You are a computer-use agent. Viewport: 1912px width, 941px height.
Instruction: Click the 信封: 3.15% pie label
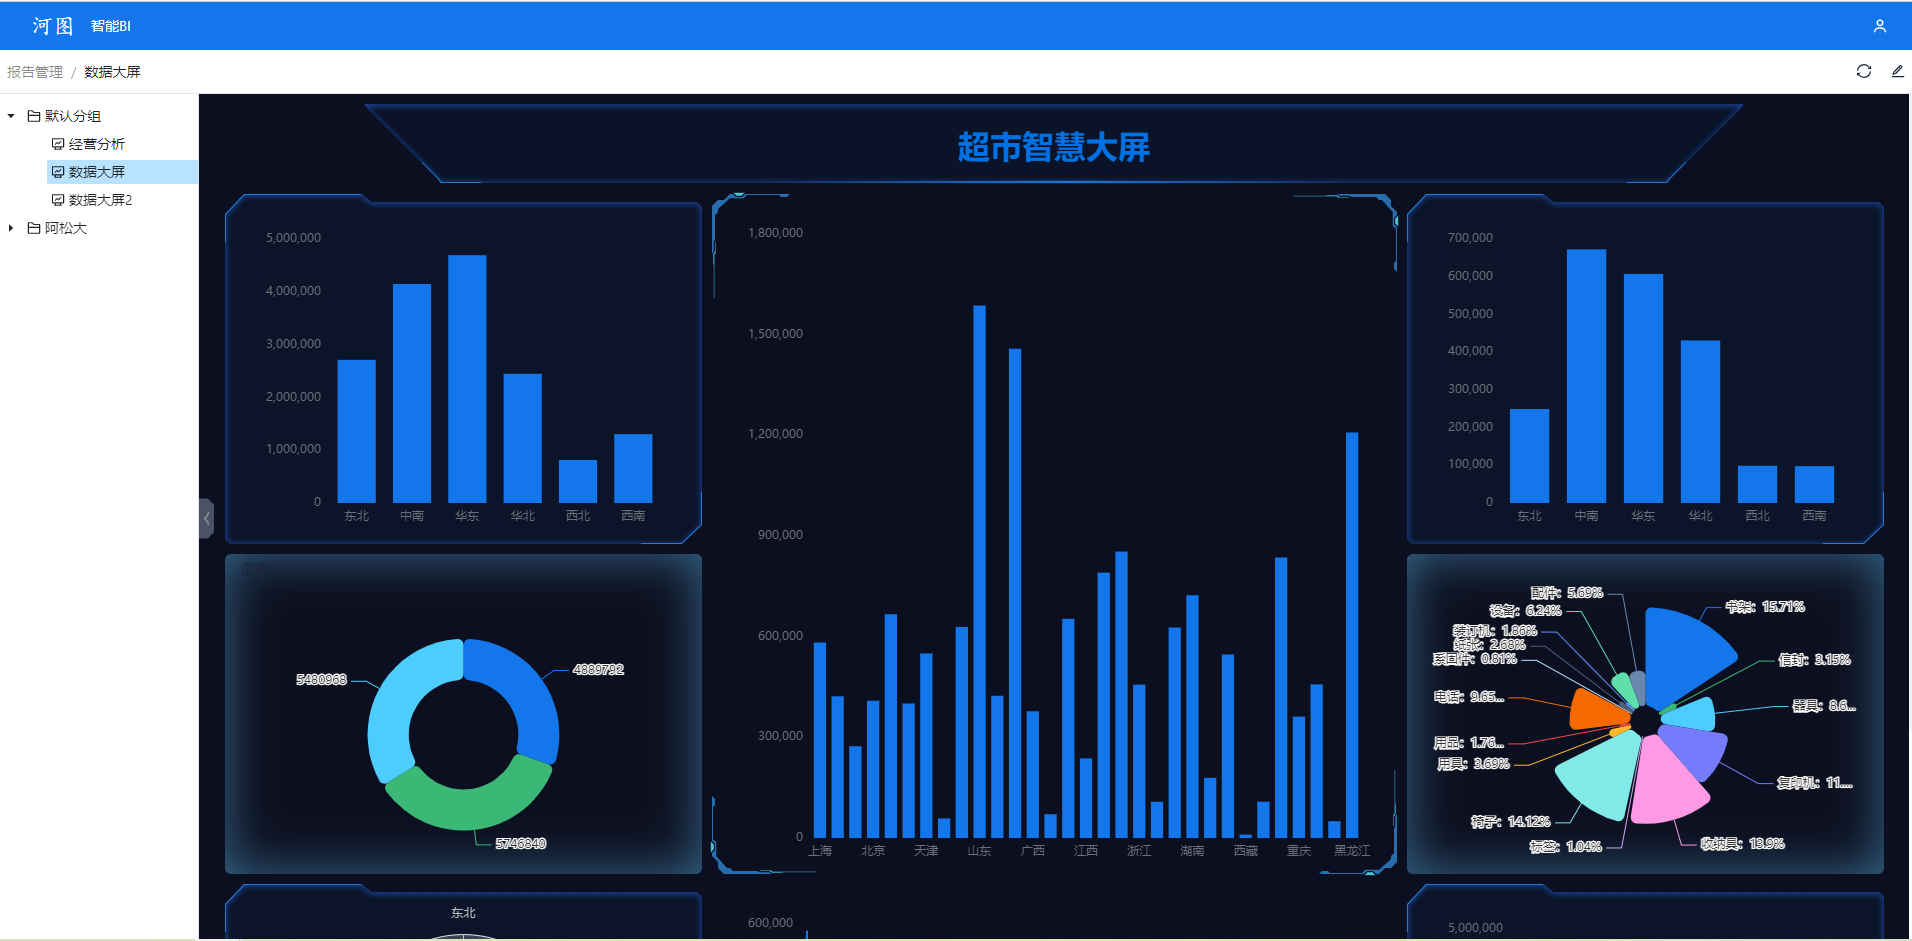pyautogui.click(x=1814, y=660)
